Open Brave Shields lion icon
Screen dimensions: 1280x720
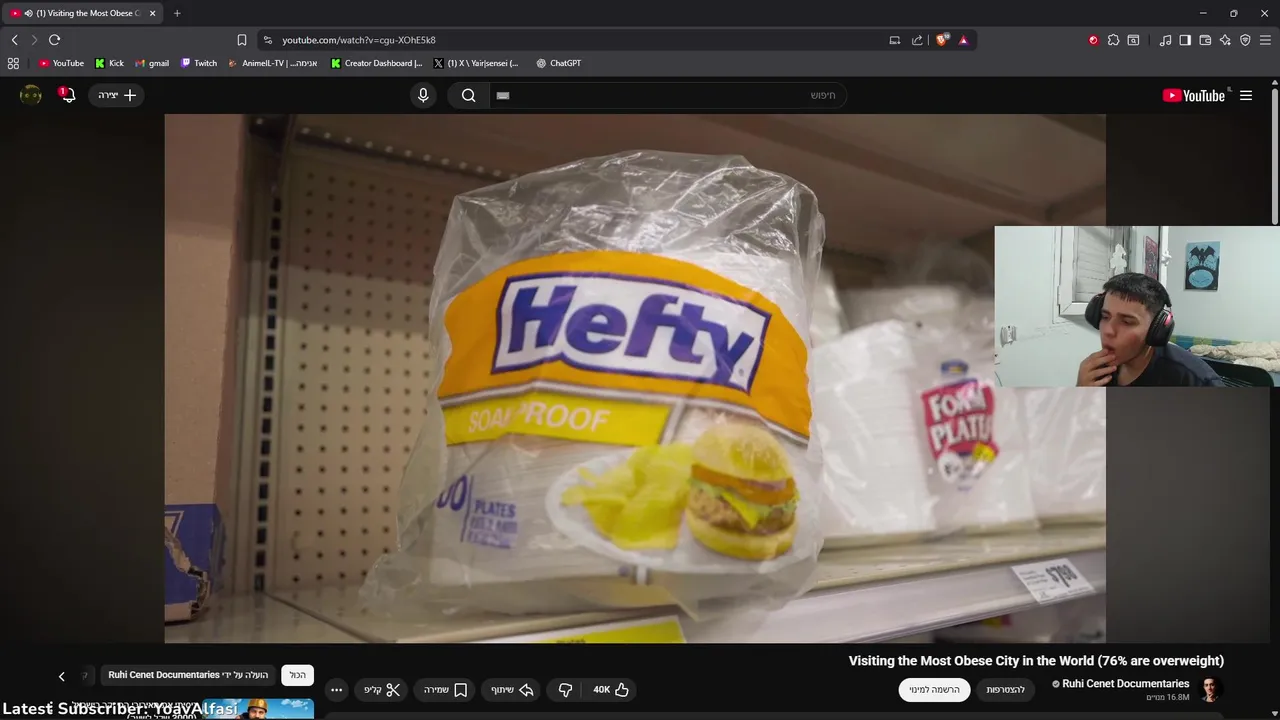pyautogui.click(x=942, y=40)
